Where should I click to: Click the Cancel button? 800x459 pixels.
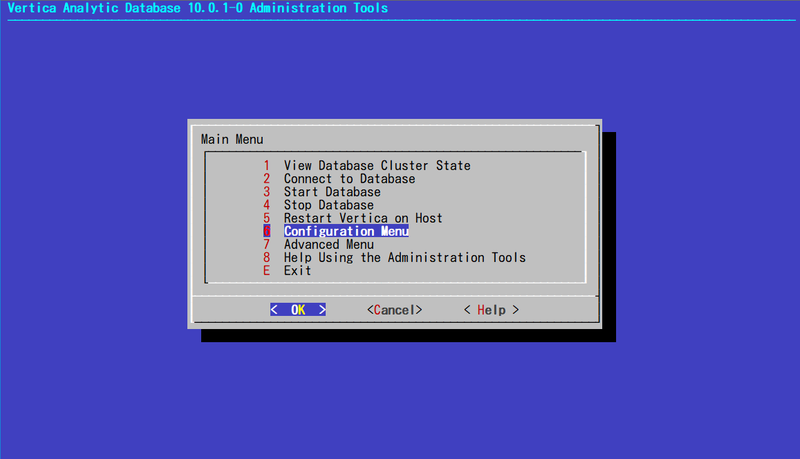click(394, 310)
